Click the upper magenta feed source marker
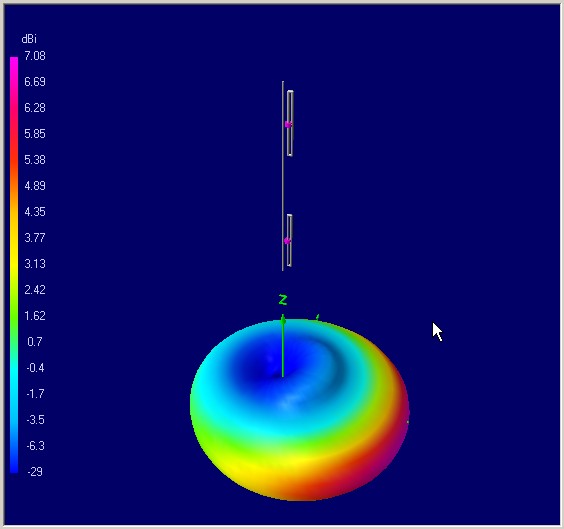The width and height of the screenshot is (564, 529). [x=288, y=124]
